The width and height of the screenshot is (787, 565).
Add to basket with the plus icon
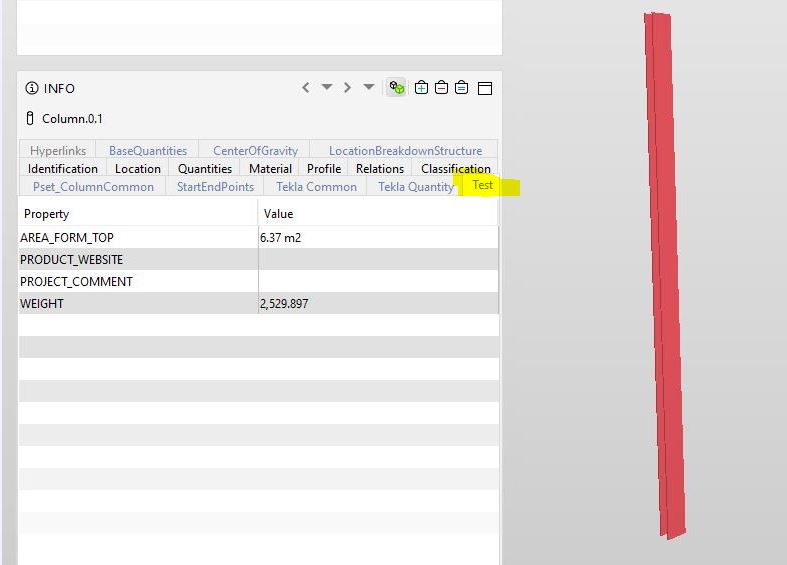421,88
